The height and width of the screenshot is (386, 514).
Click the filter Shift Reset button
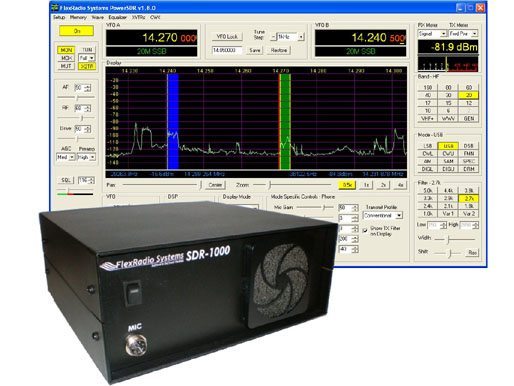tap(472, 253)
